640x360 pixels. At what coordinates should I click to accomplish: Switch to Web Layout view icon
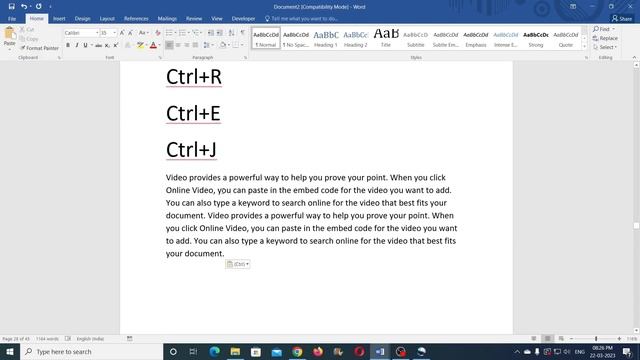coord(561,339)
